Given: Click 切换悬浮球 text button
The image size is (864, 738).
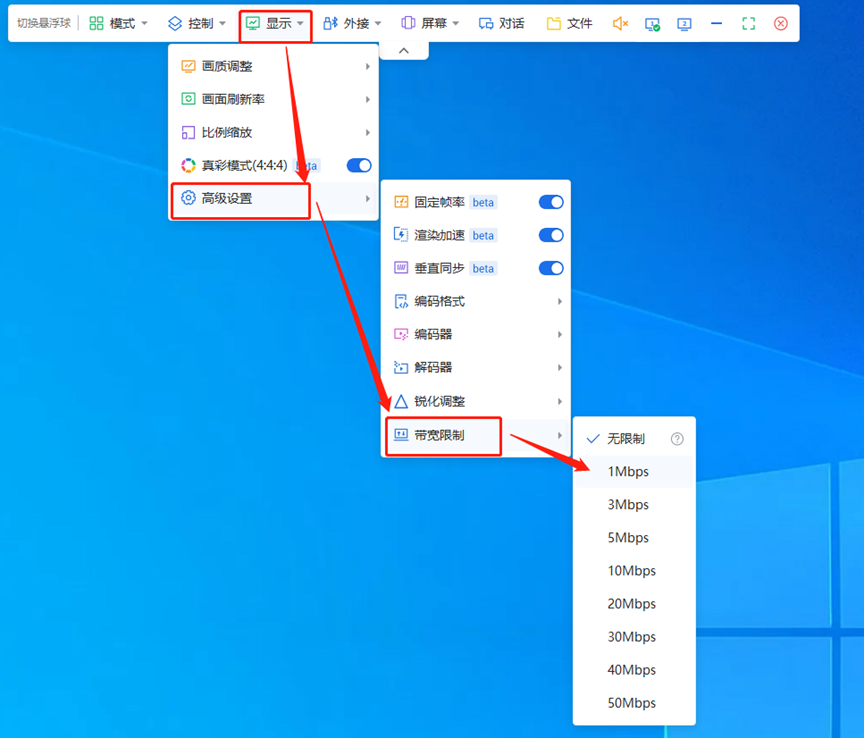Looking at the screenshot, I should [x=43, y=23].
